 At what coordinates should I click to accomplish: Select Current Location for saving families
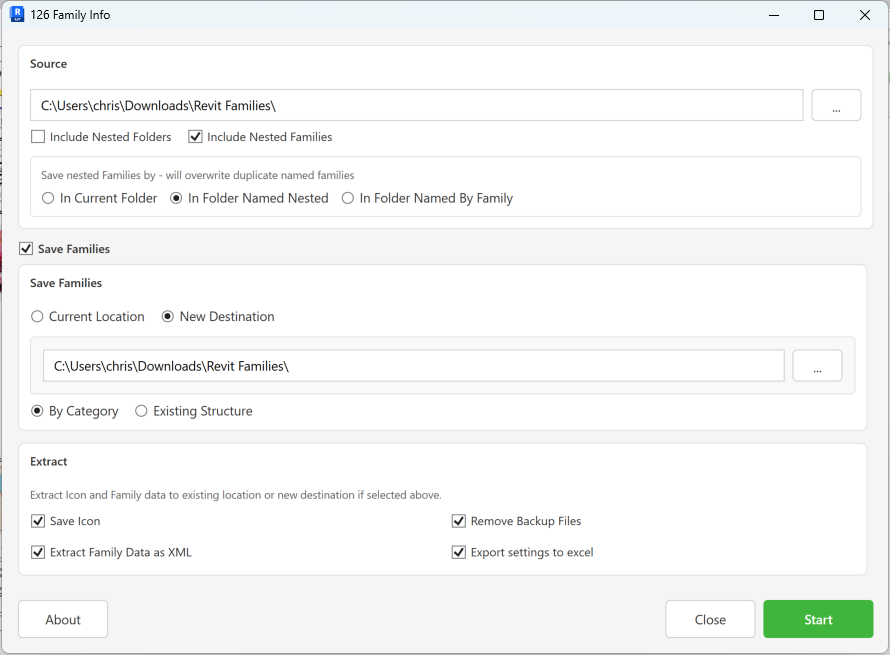36,316
